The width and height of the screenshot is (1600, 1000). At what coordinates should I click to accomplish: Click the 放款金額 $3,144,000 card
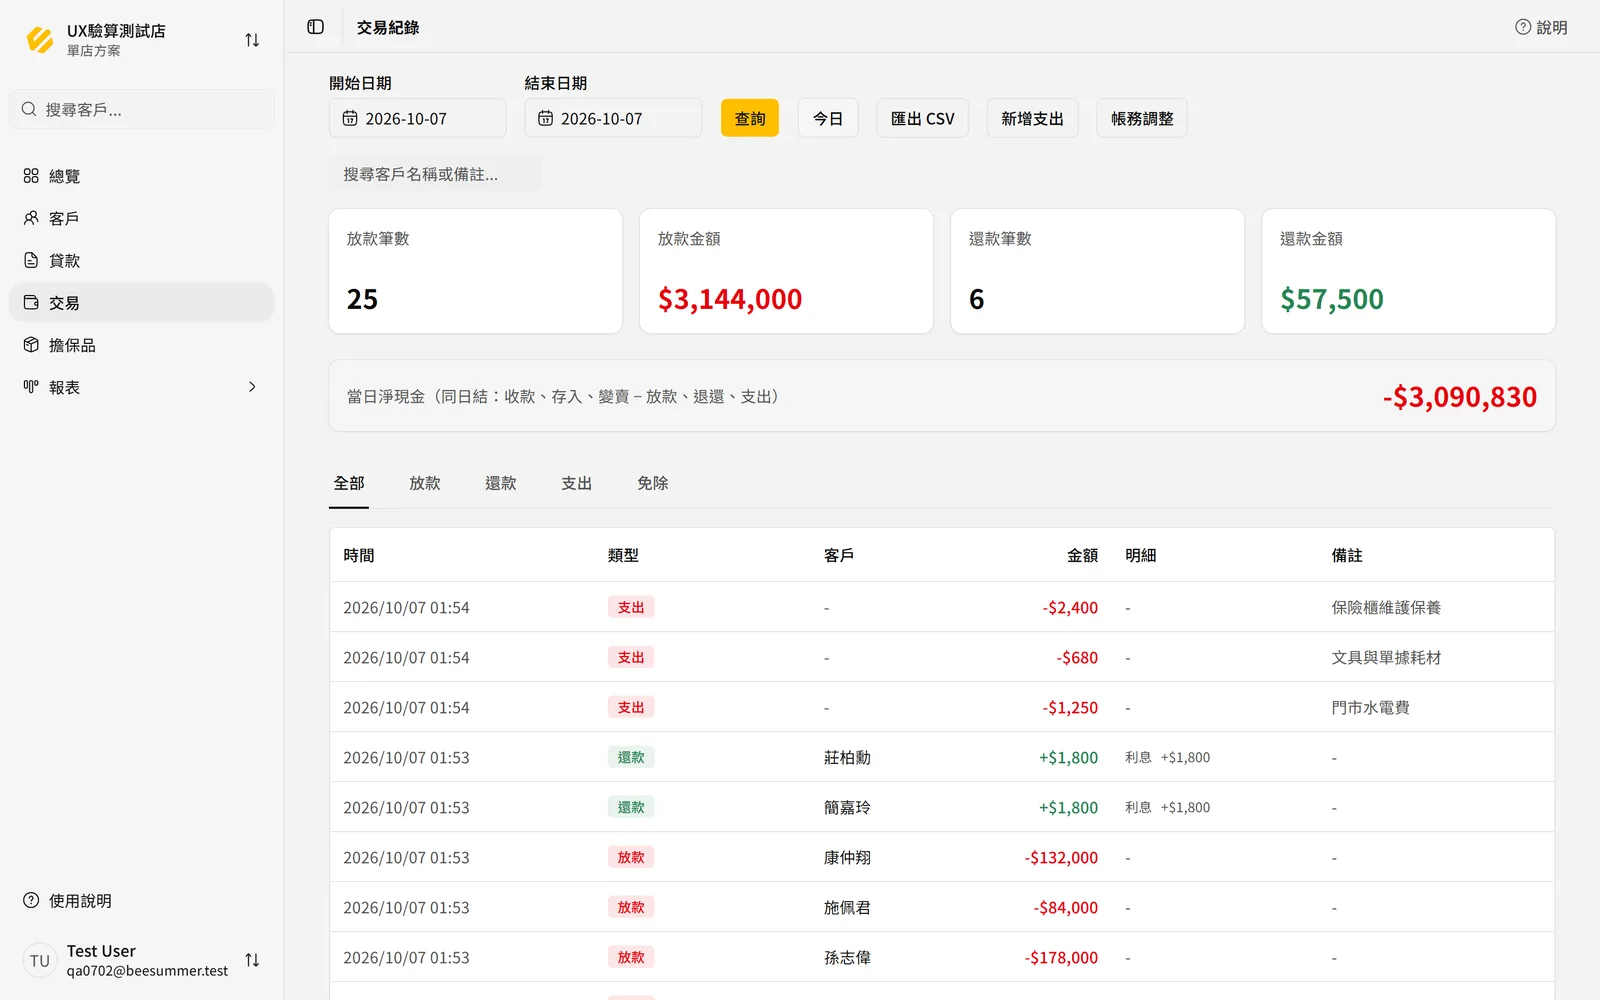click(x=786, y=271)
